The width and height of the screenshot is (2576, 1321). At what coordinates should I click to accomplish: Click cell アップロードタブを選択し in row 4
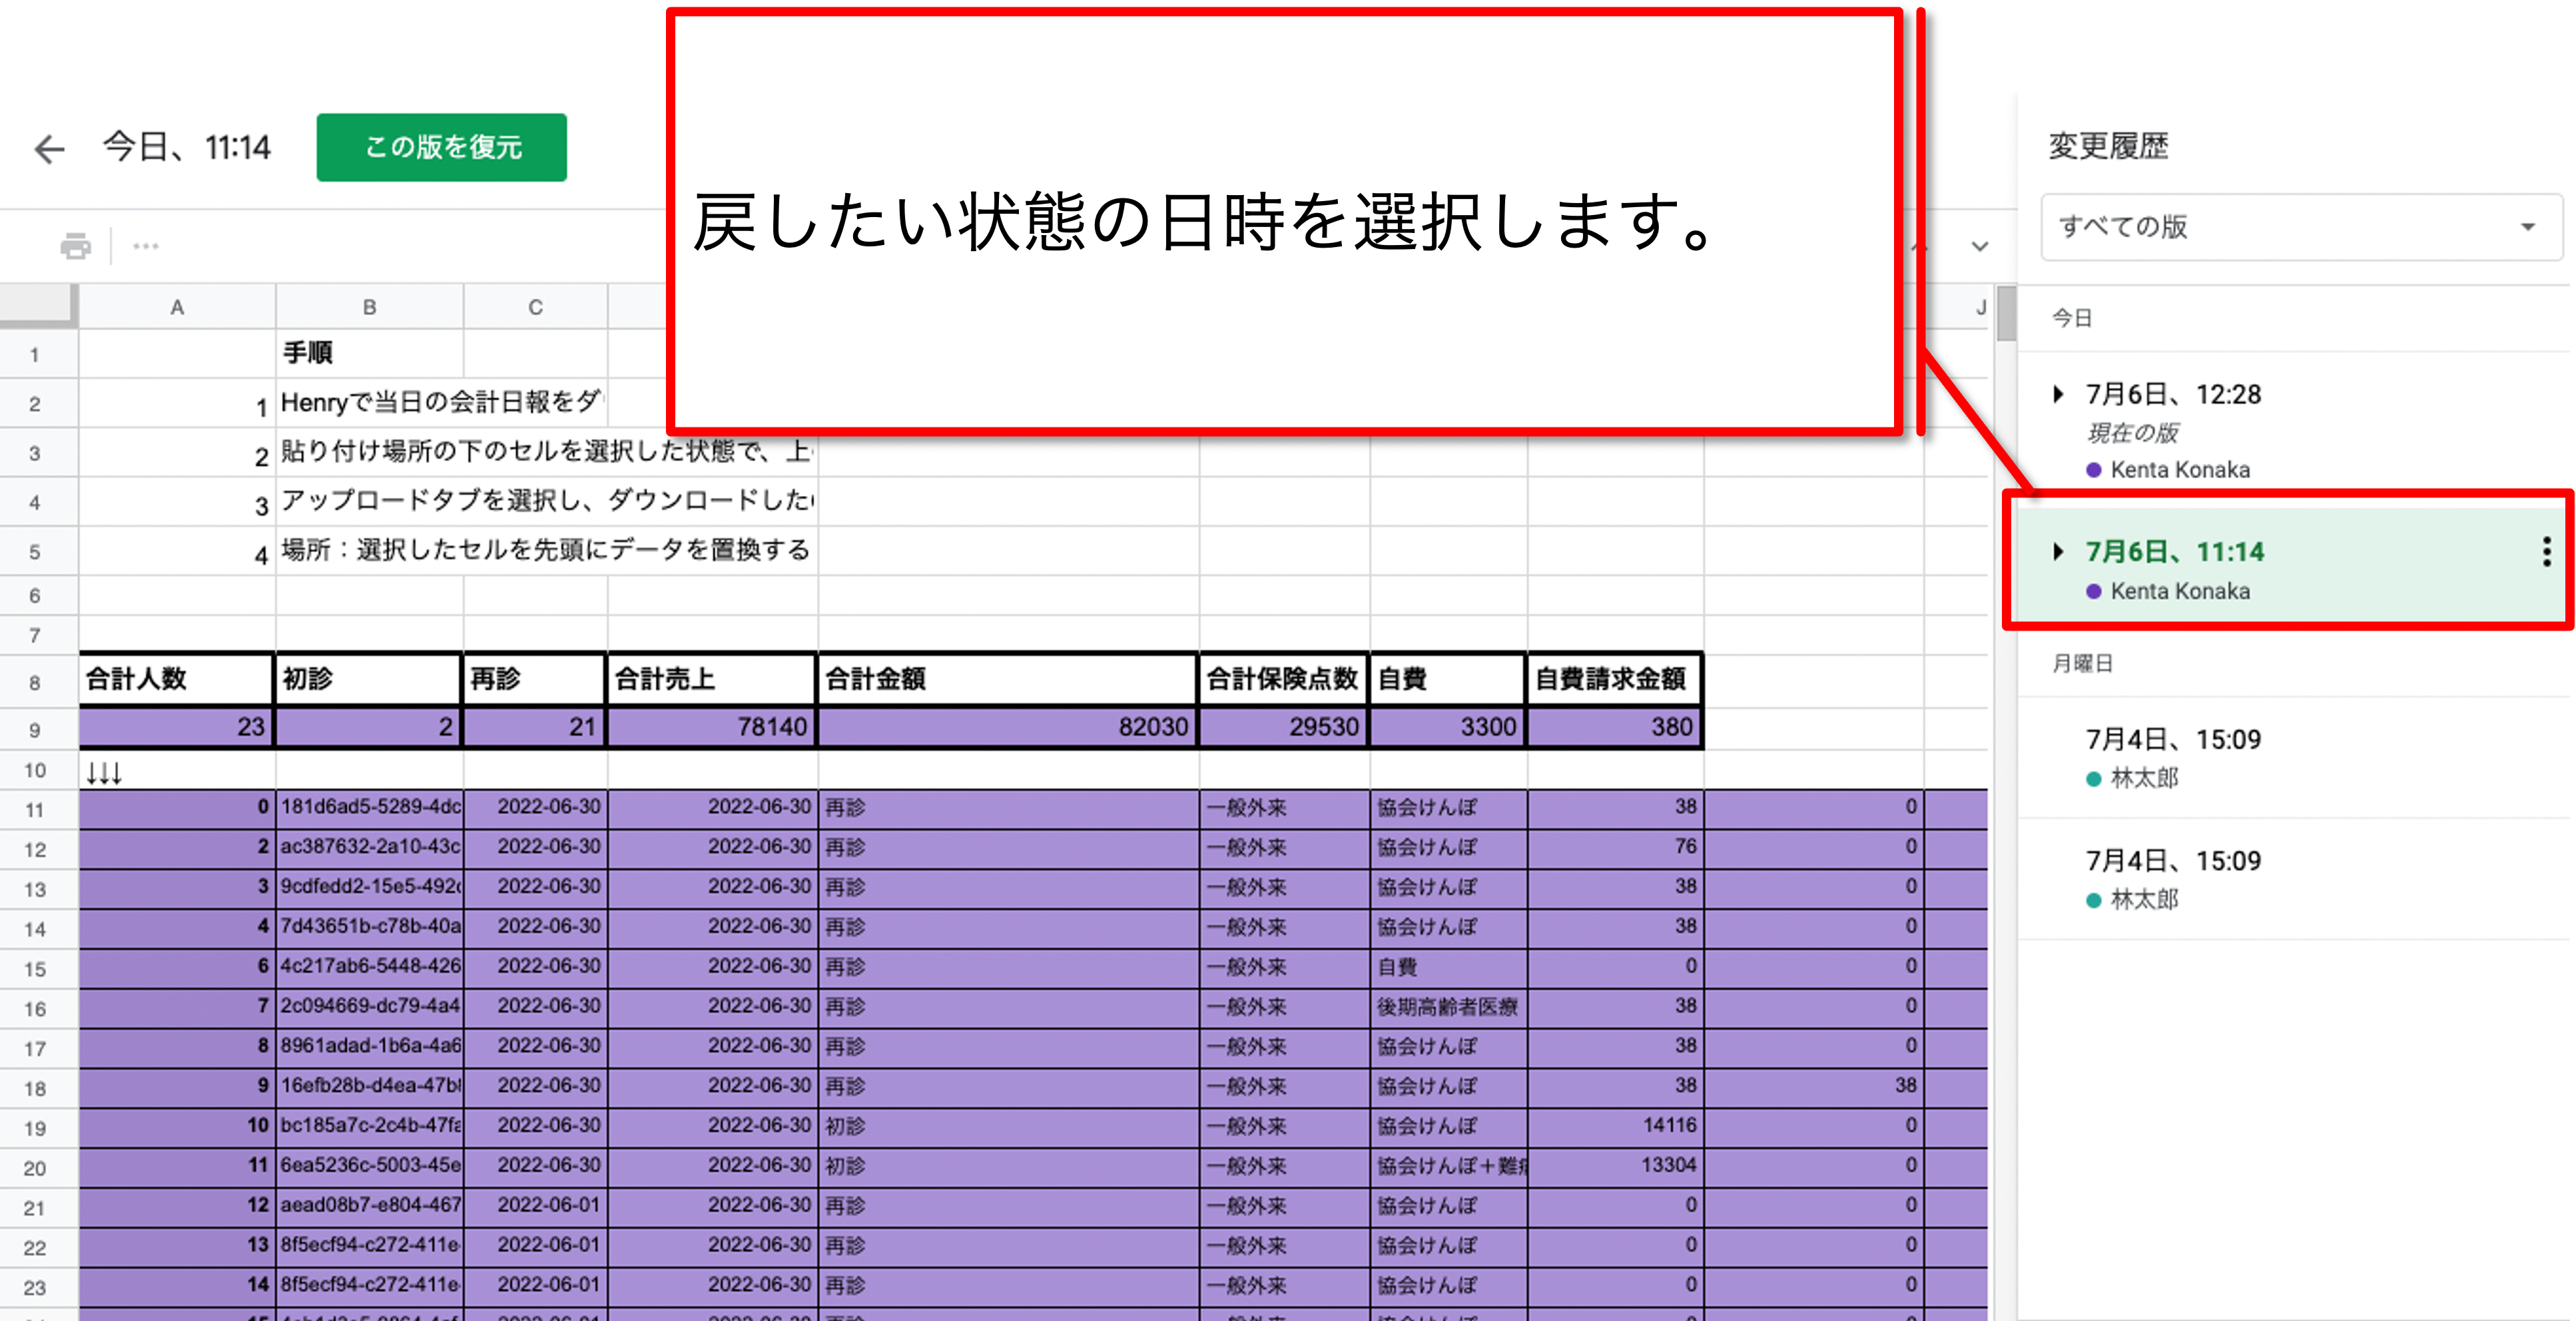pos(546,501)
